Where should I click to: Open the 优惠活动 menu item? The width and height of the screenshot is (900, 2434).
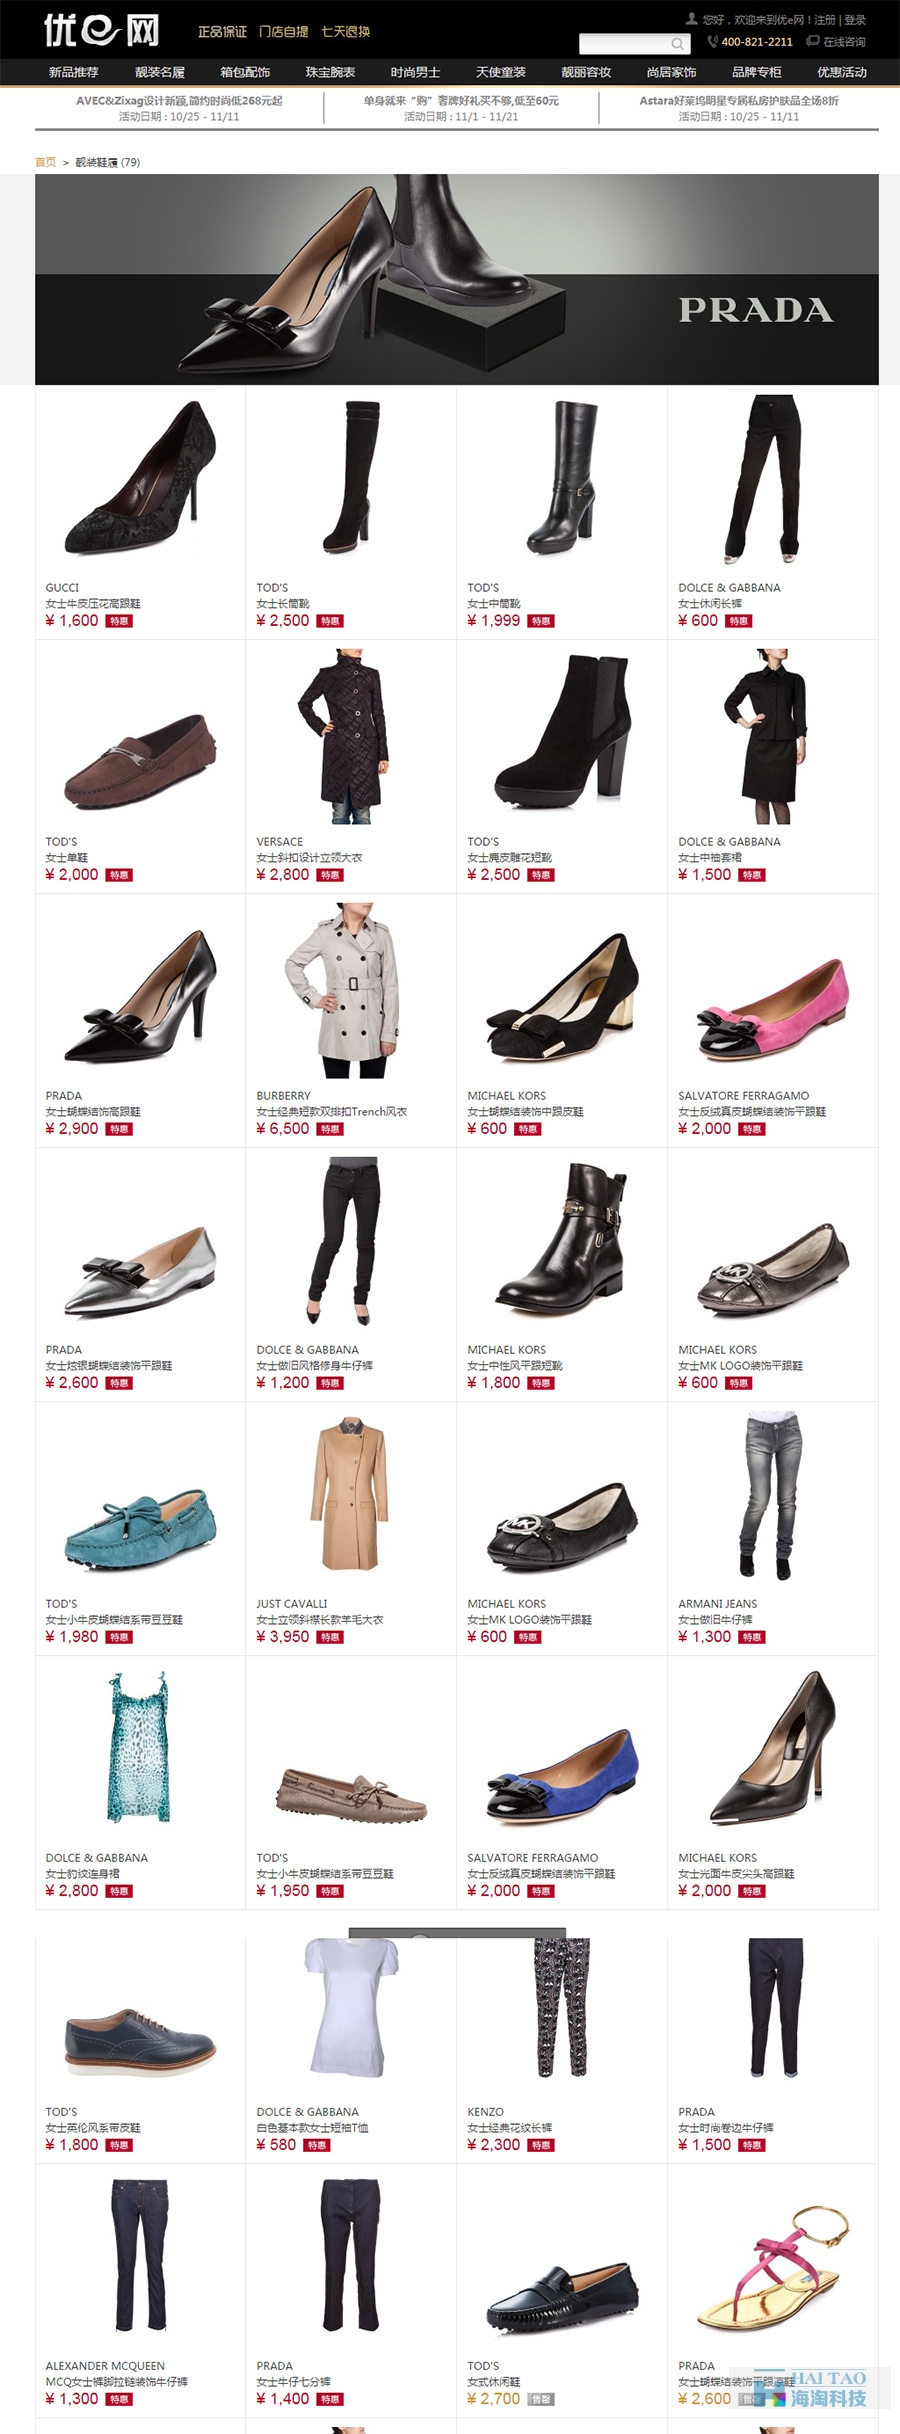pos(842,72)
